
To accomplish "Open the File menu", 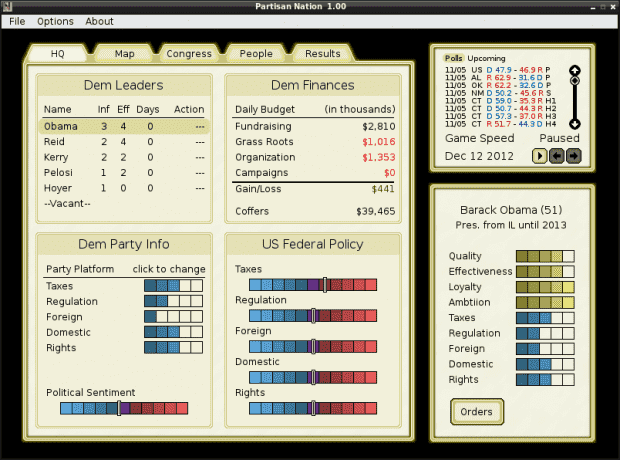I will (17, 21).
